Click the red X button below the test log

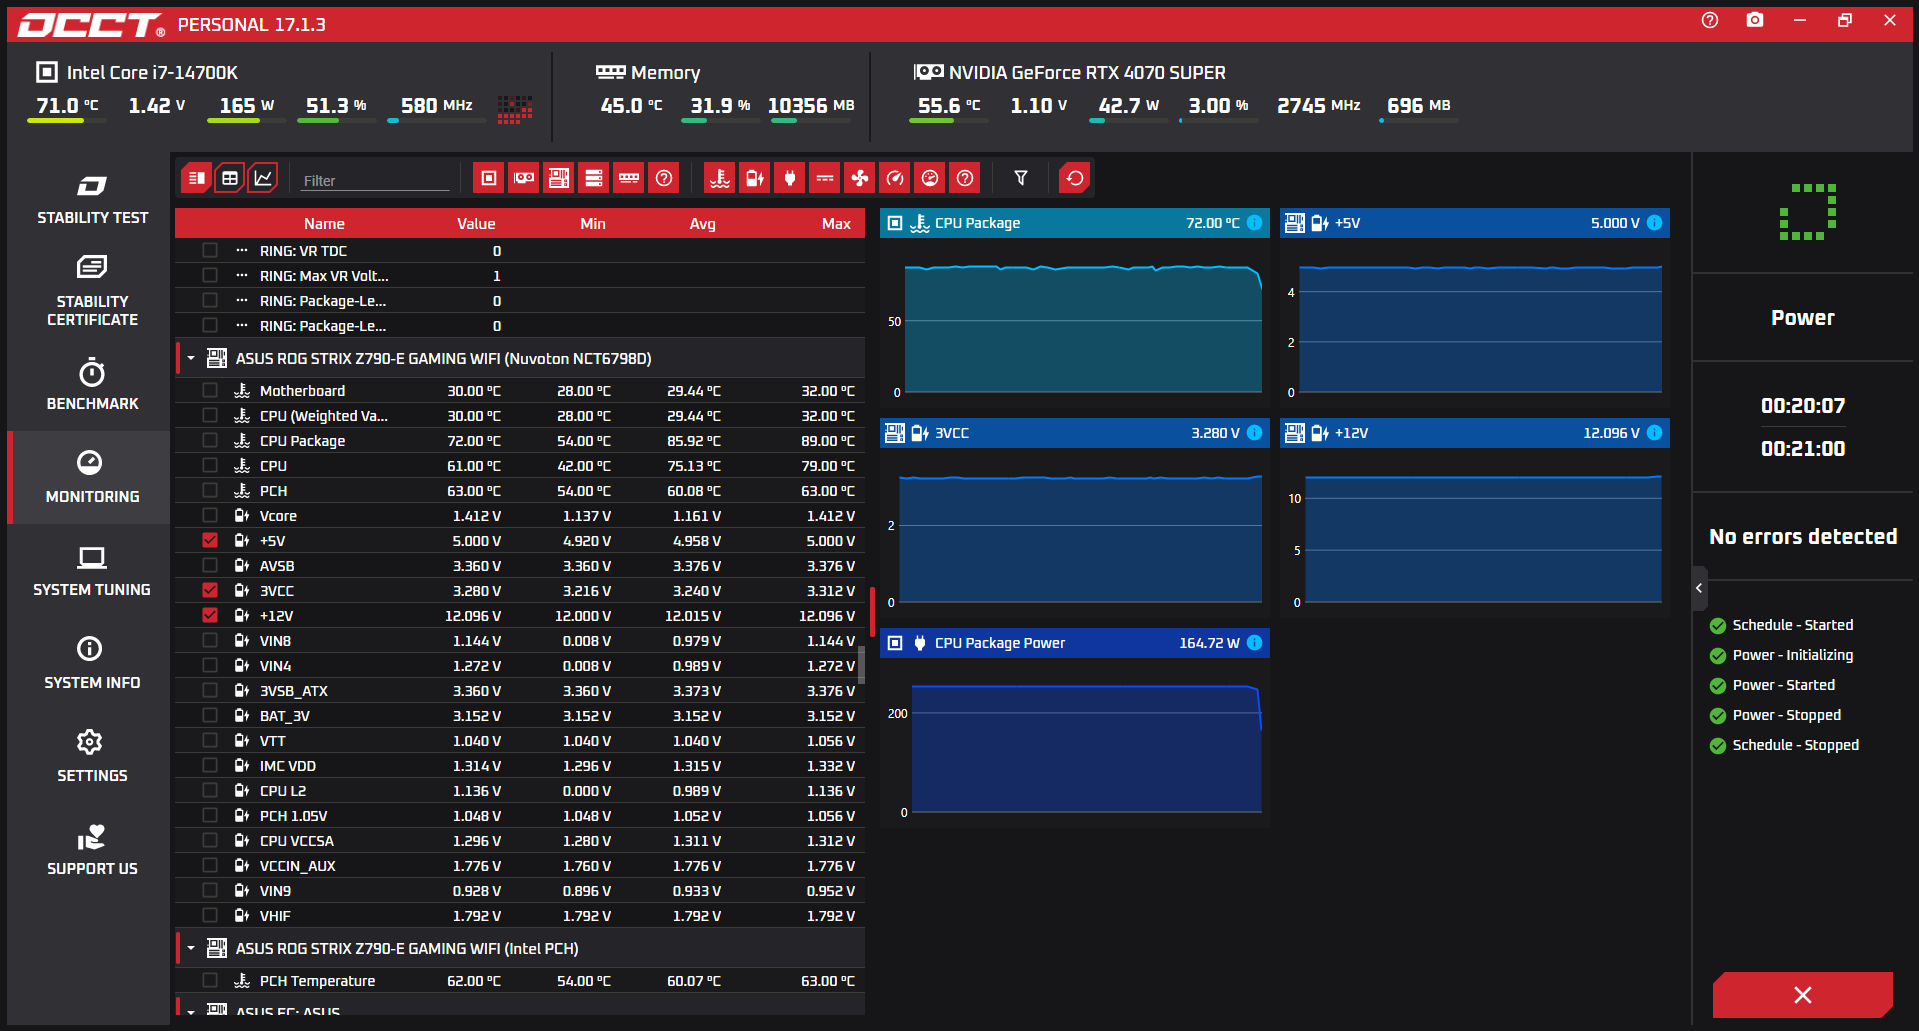tap(1803, 995)
